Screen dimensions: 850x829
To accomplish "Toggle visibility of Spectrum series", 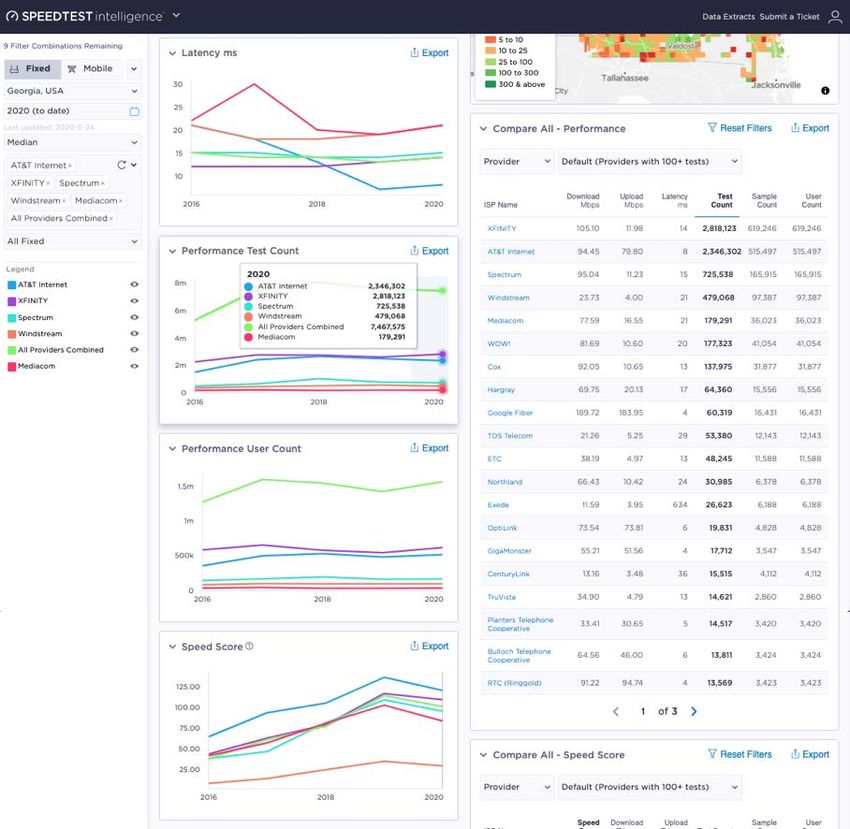I will (134, 318).
